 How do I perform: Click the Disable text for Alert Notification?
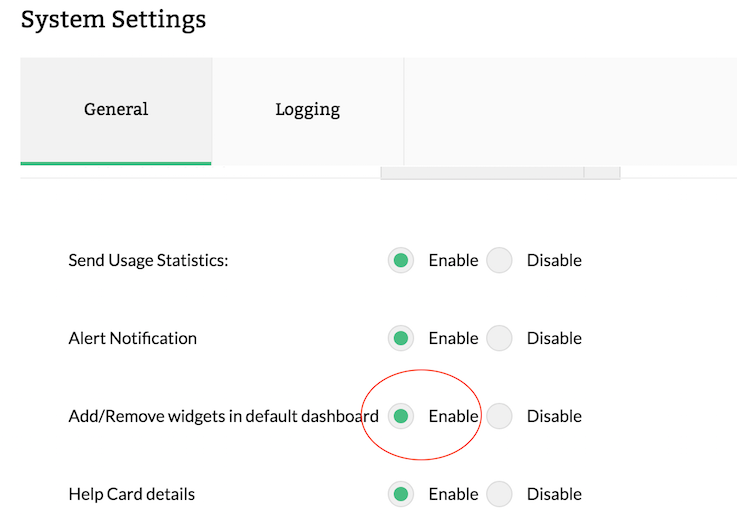[x=554, y=338]
